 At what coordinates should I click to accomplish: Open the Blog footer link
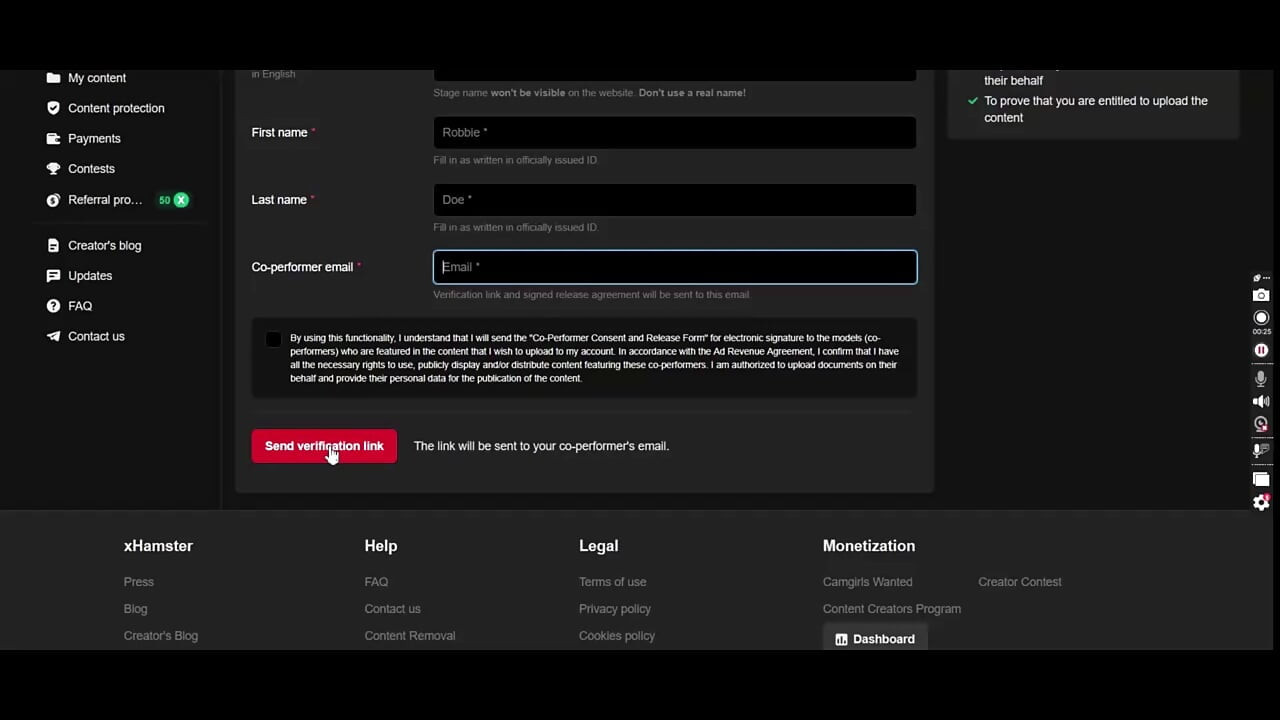pos(135,609)
